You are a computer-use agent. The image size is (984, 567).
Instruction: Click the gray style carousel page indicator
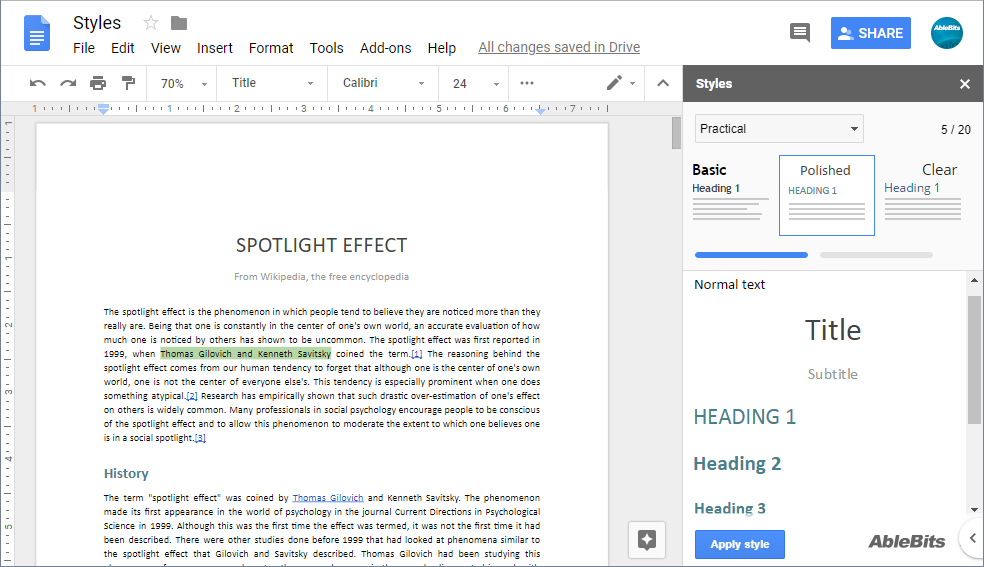point(876,255)
